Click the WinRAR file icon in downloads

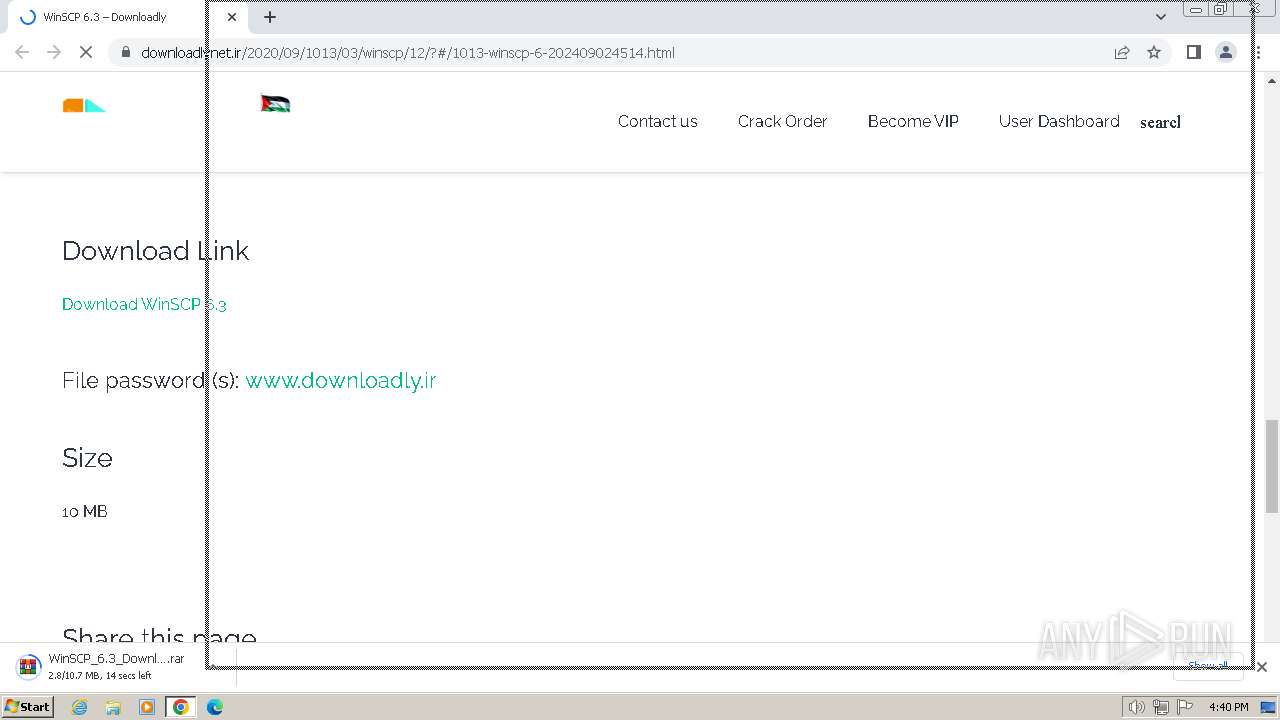29,666
